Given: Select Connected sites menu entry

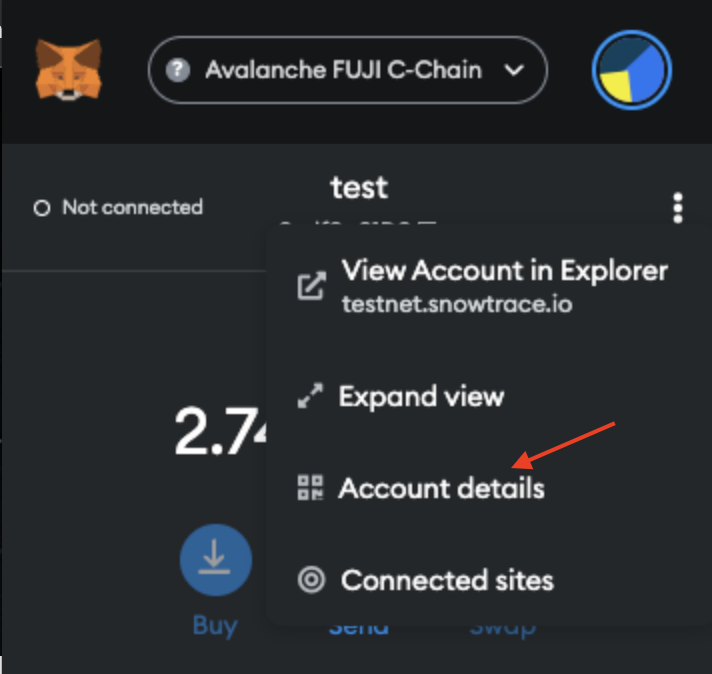Looking at the screenshot, I should pos(482,580).
